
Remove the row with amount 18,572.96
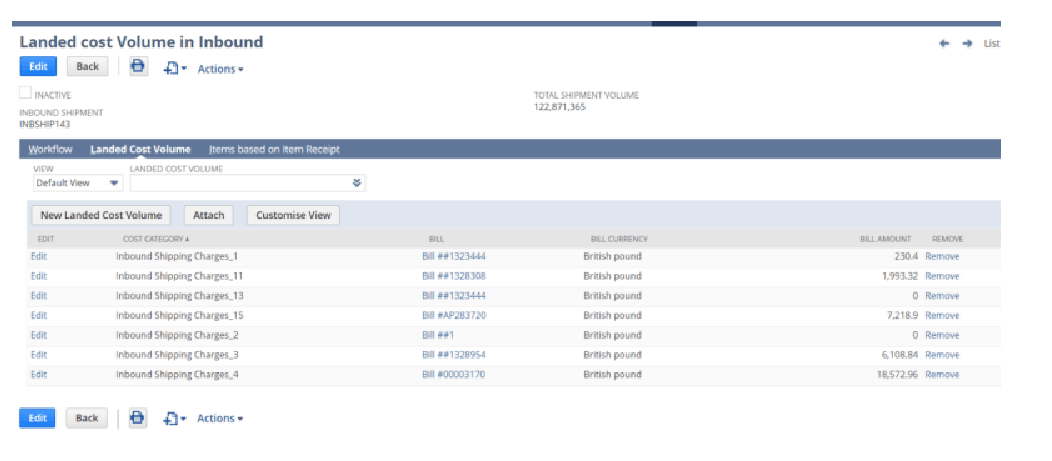(942, 374)
